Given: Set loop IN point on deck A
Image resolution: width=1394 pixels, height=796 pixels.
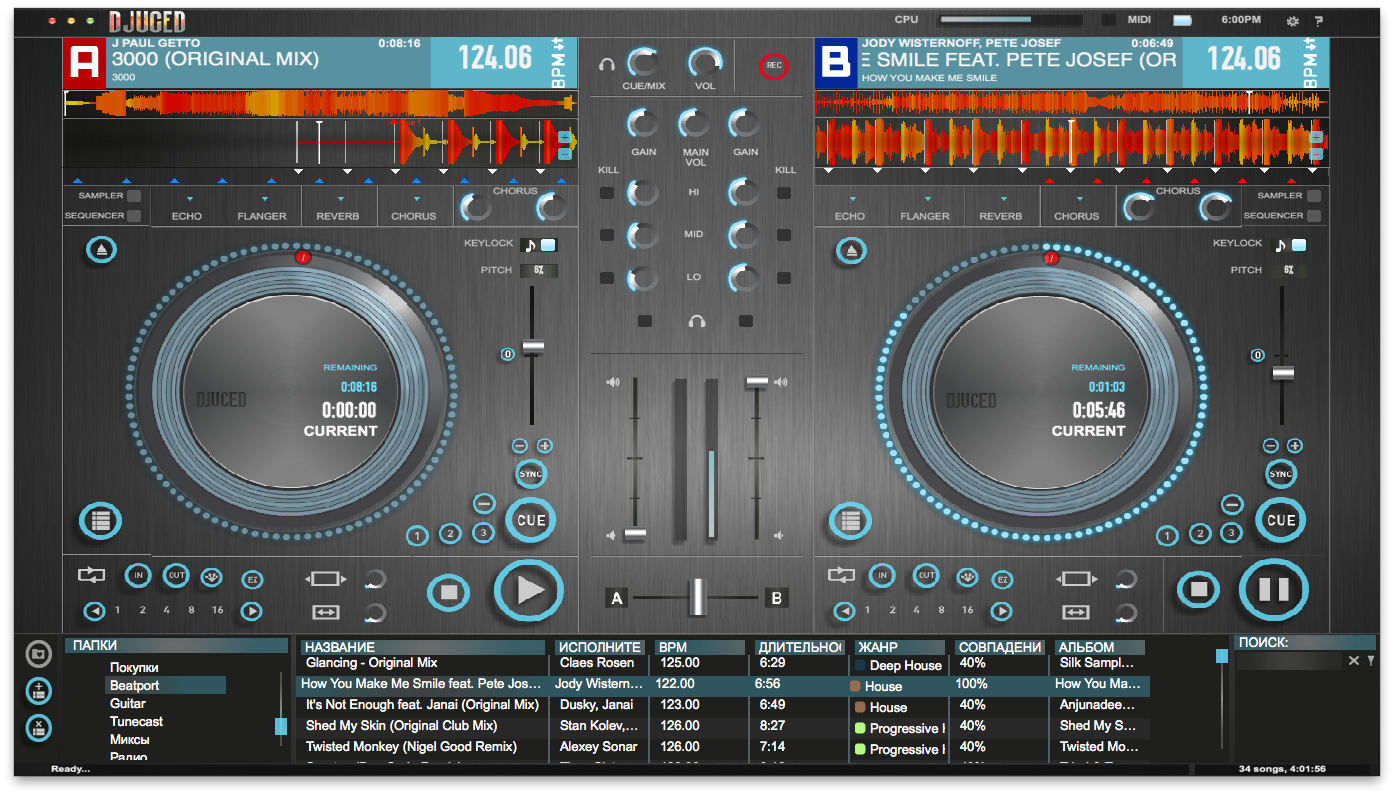Looking at the screenshot, I should [138, 575].
